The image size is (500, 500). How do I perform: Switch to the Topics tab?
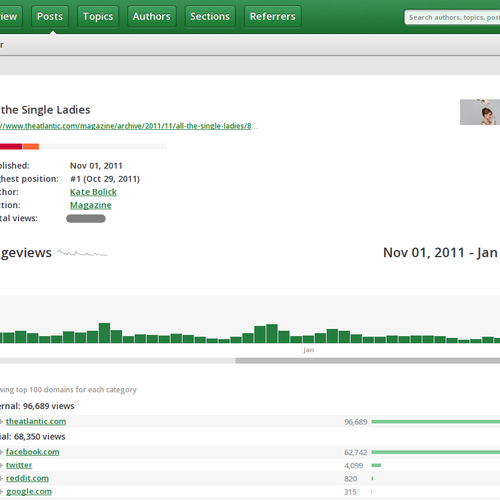(x=98, y=16)
